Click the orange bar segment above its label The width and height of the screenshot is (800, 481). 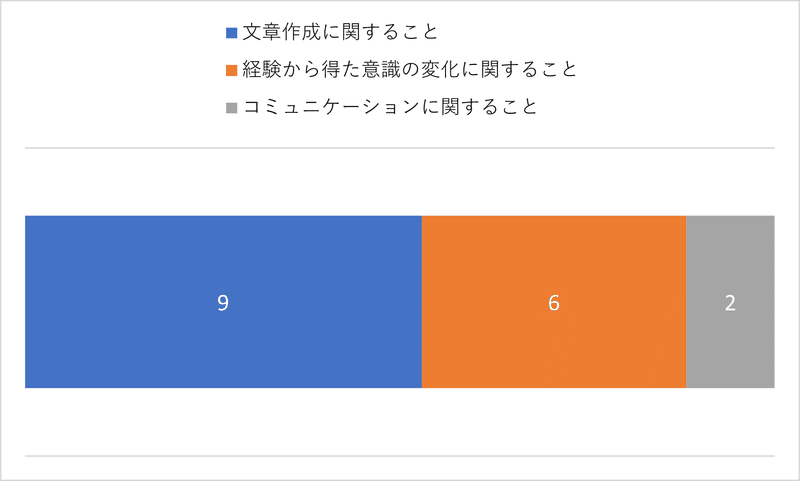554,250
